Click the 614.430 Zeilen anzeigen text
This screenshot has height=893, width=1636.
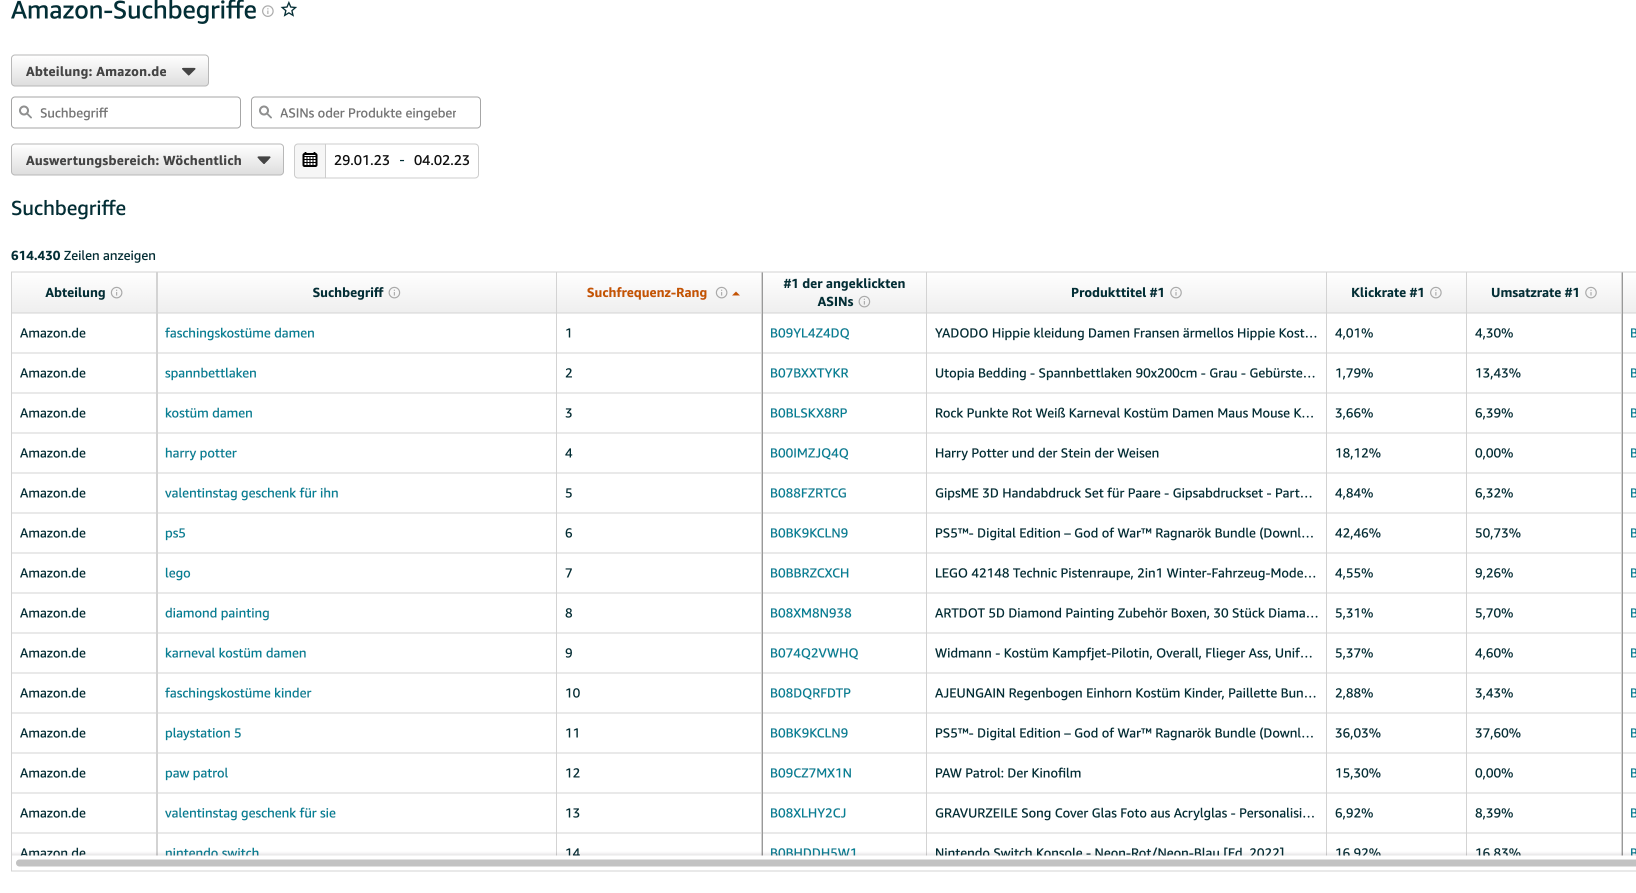coord(83,255)
